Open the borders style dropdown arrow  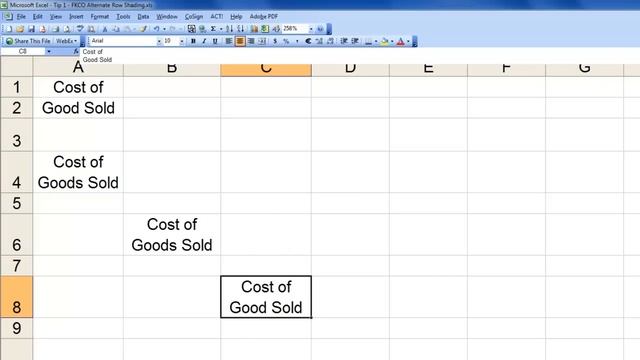coord(376,41)
